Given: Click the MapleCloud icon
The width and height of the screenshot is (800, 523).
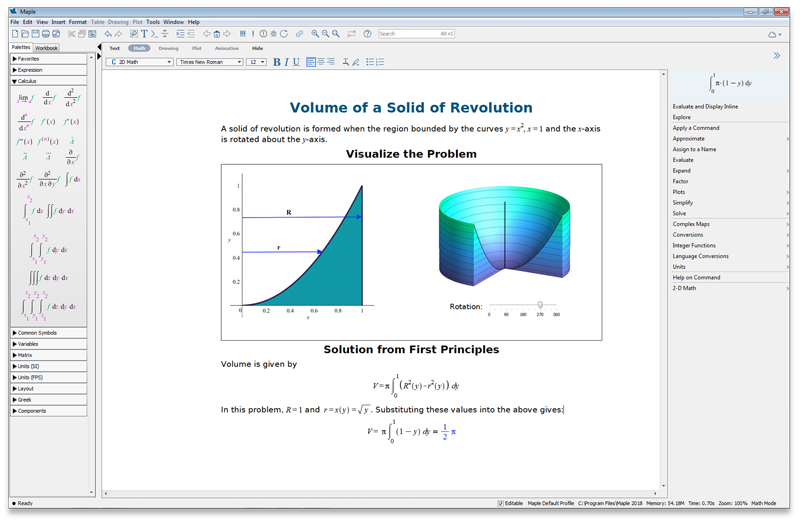Looking at the screenshot, I should click(773, 34).
